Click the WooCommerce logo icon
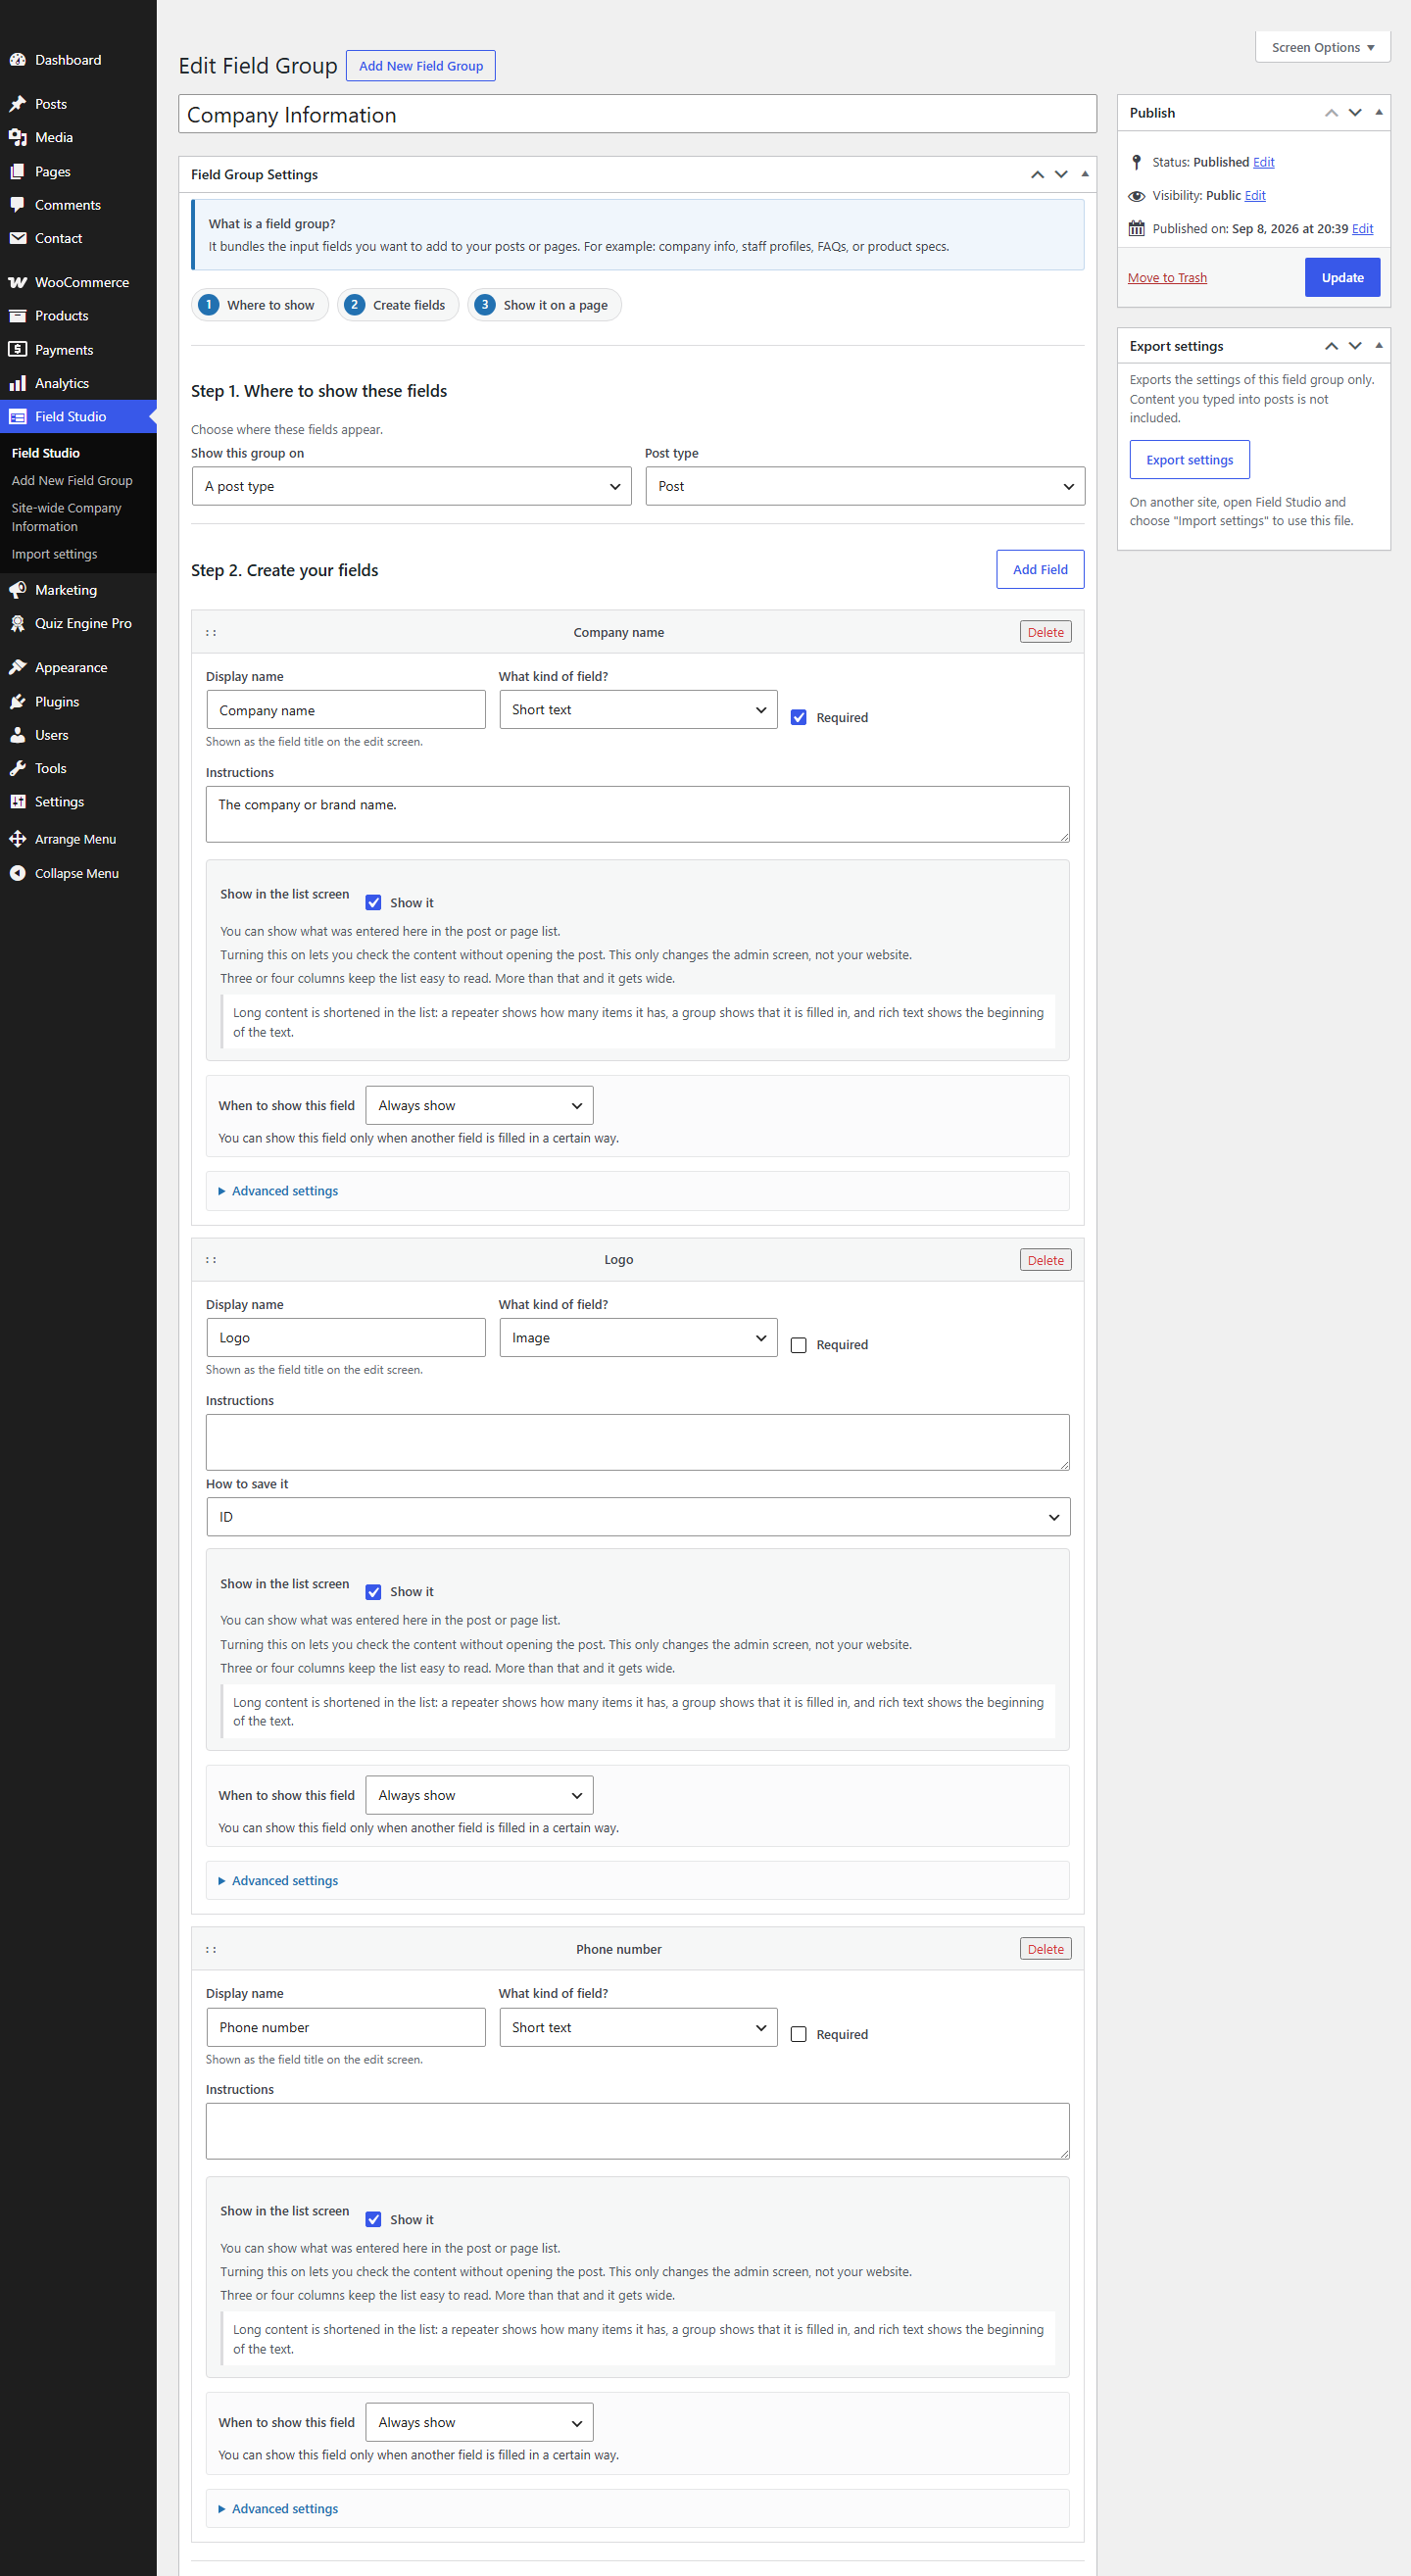 18,282
